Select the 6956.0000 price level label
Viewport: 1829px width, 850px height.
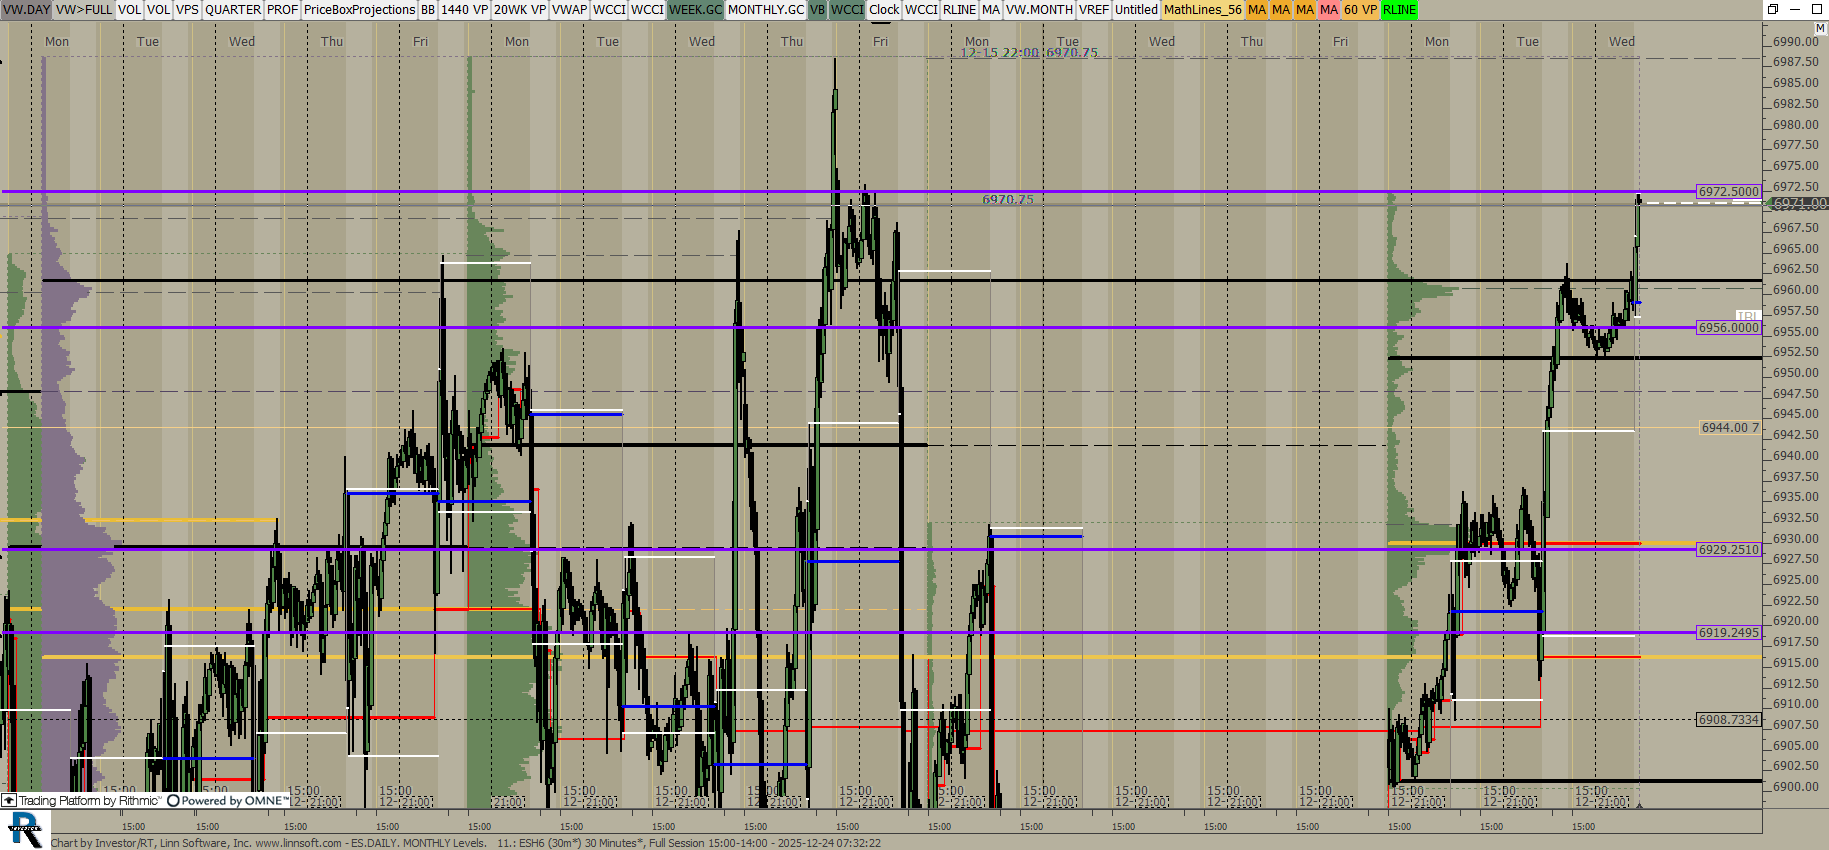coord(1728,327)
